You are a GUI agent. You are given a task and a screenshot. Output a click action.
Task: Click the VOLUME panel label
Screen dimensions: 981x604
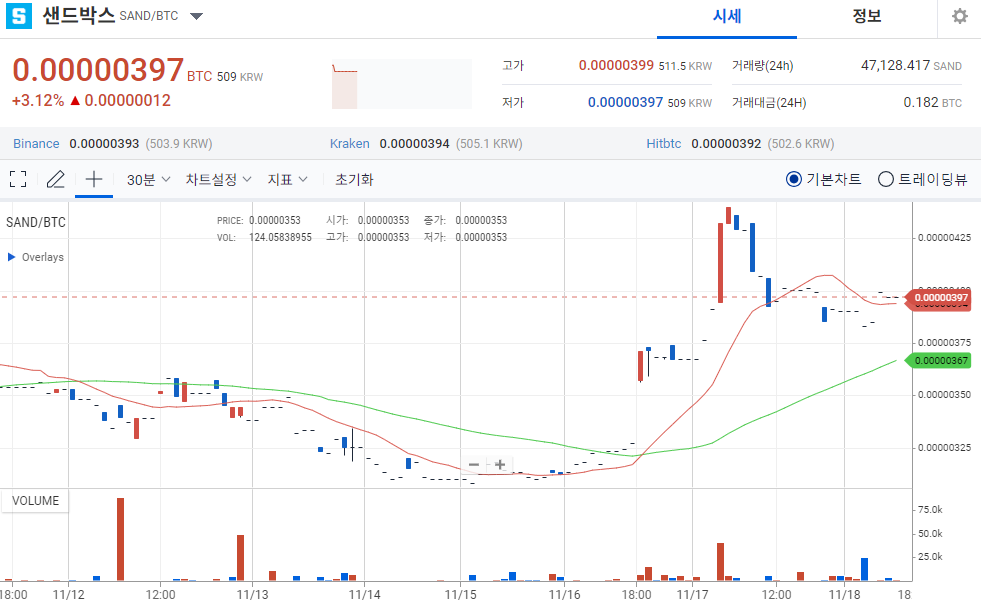36,501
